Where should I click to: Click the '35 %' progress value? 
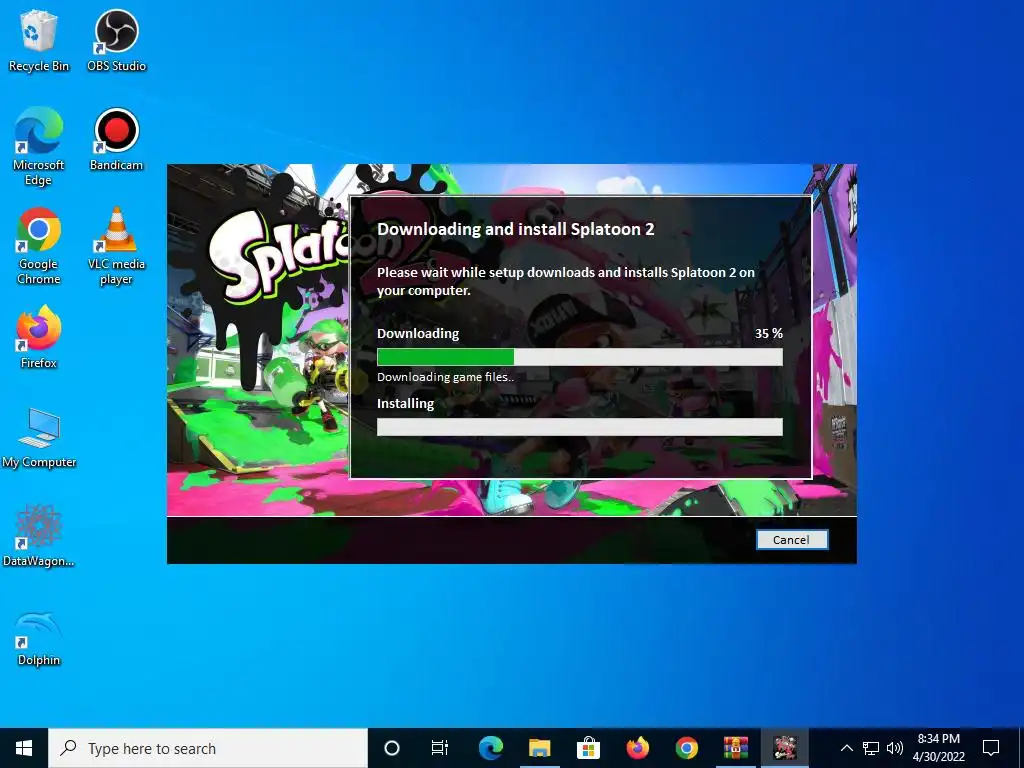(x=769, y=333)
